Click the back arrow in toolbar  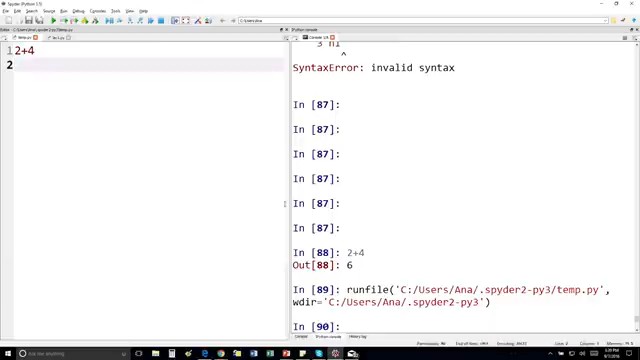pyautogui.click(x=222, y=20)
